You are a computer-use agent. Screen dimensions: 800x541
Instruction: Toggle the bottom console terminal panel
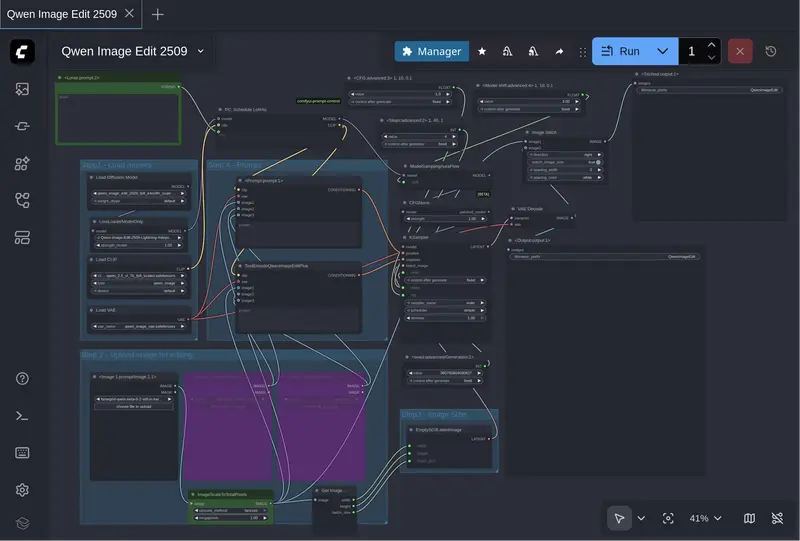(x=23, y=416)
